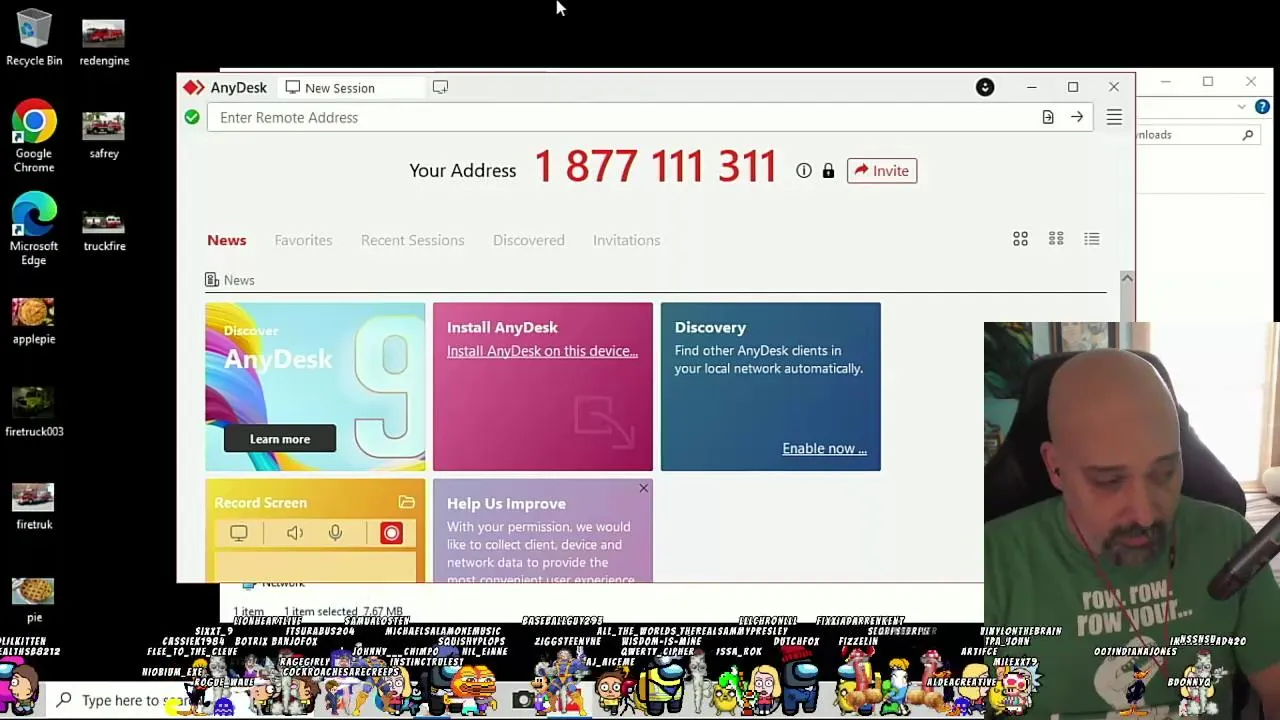
Task: Switch to the Discovered tab
Action: coord(529,240)
